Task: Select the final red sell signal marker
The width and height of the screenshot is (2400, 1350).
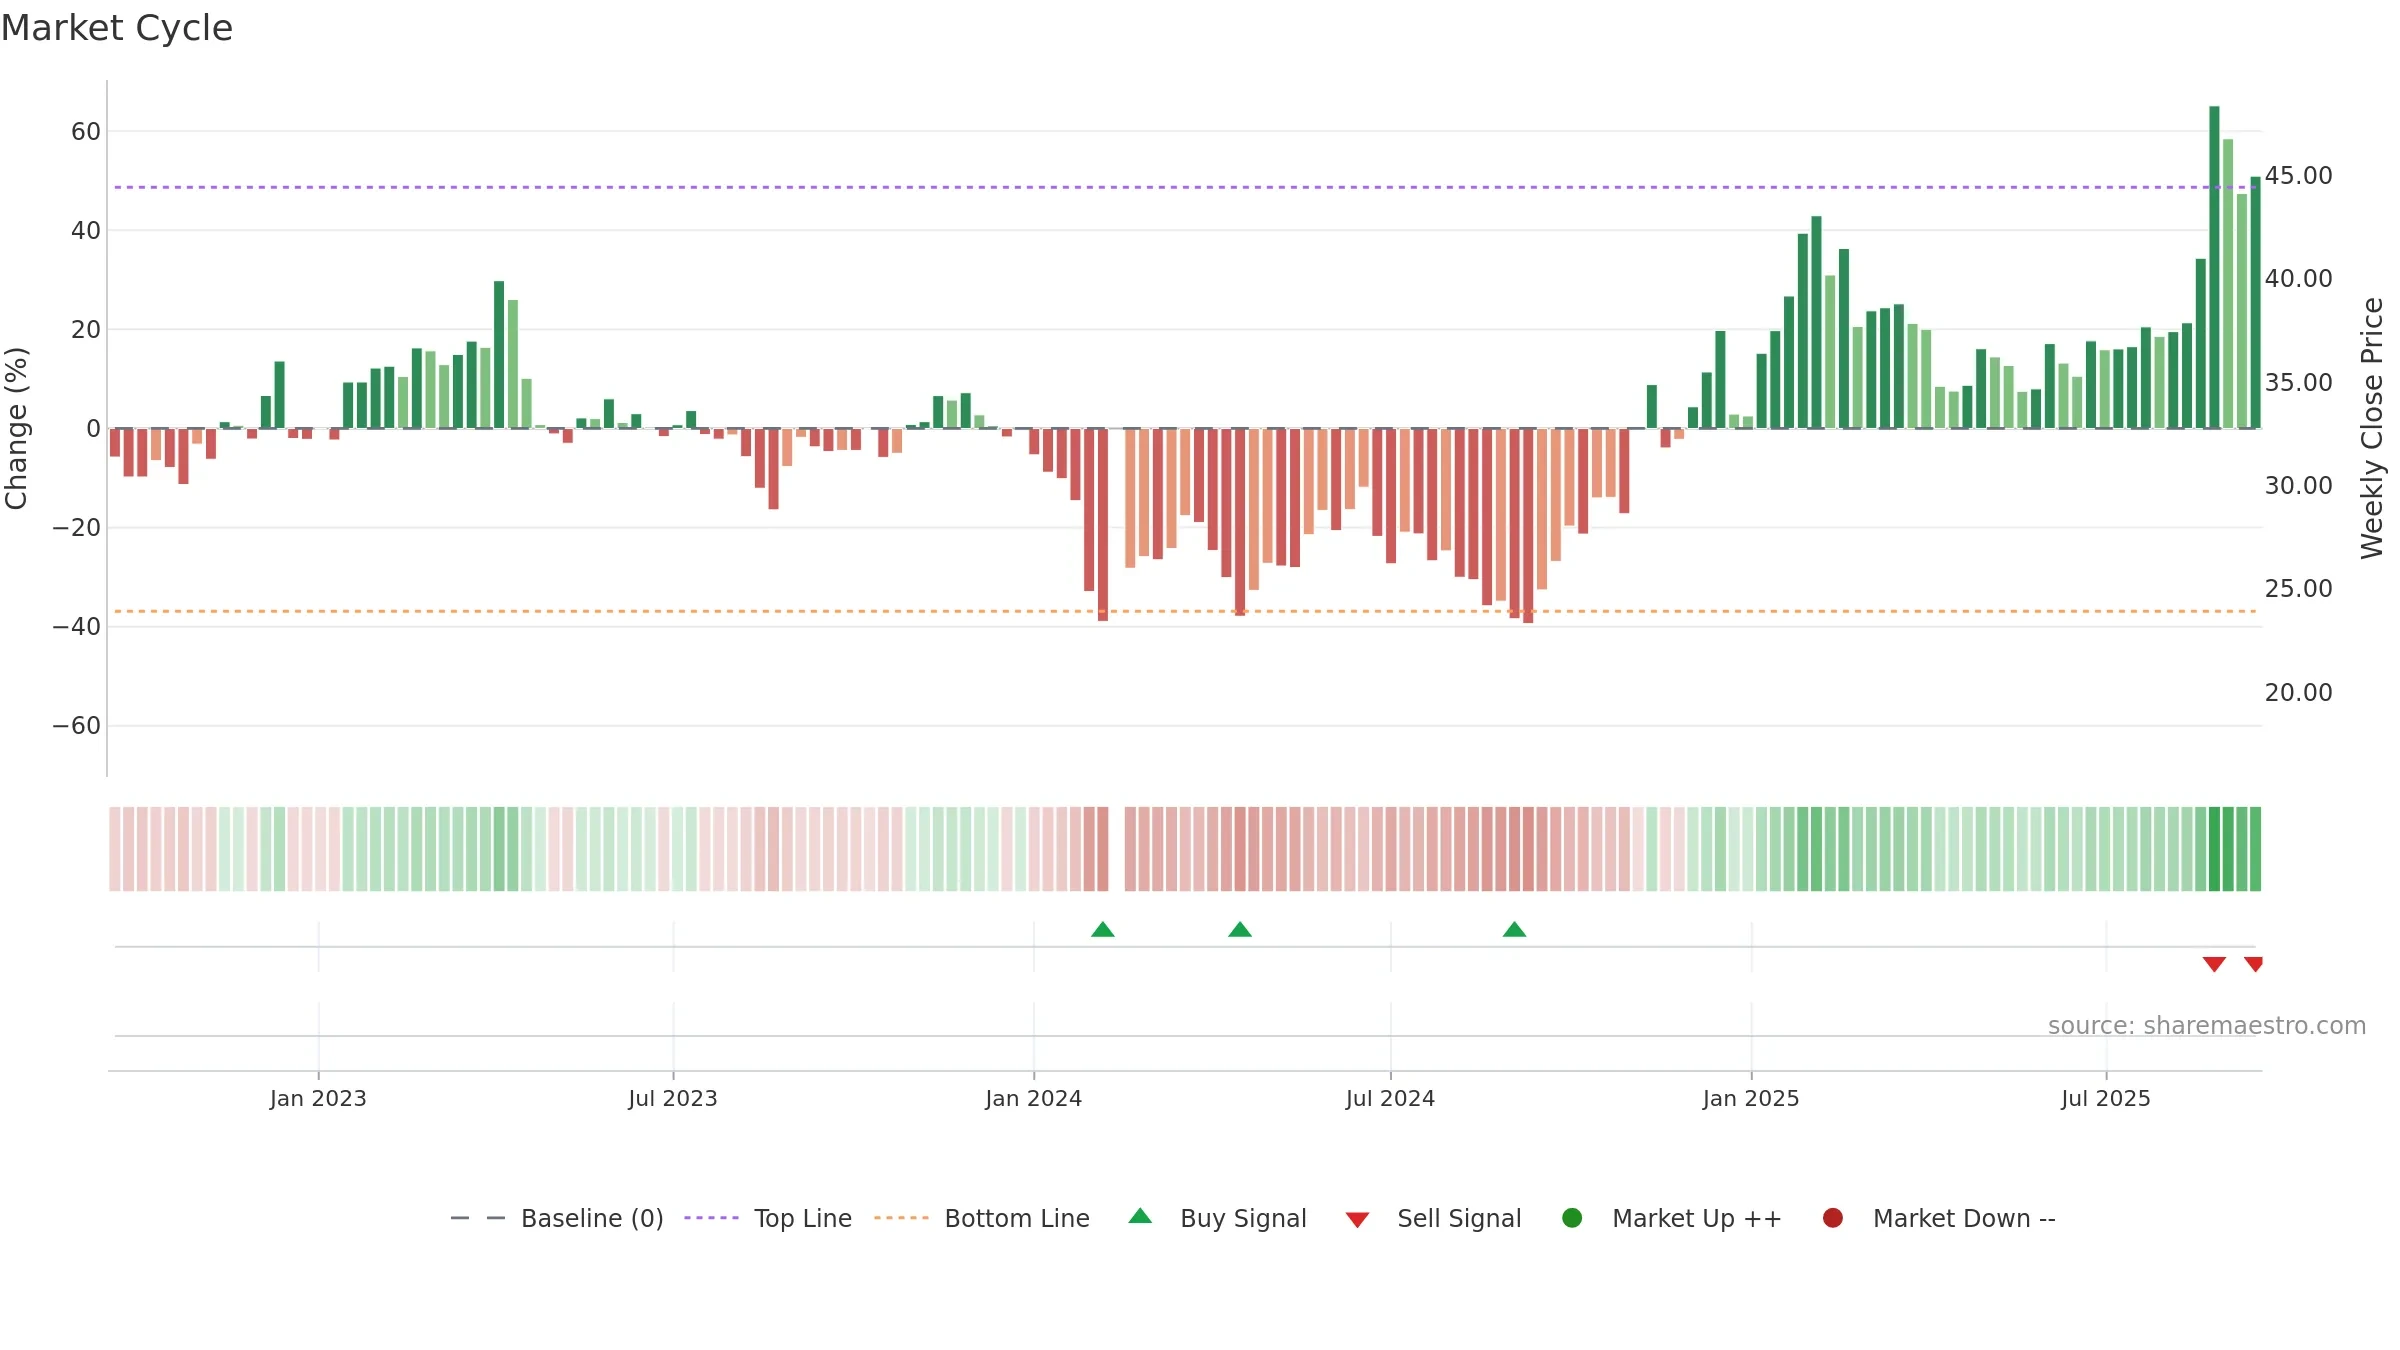Action: 2254,964
